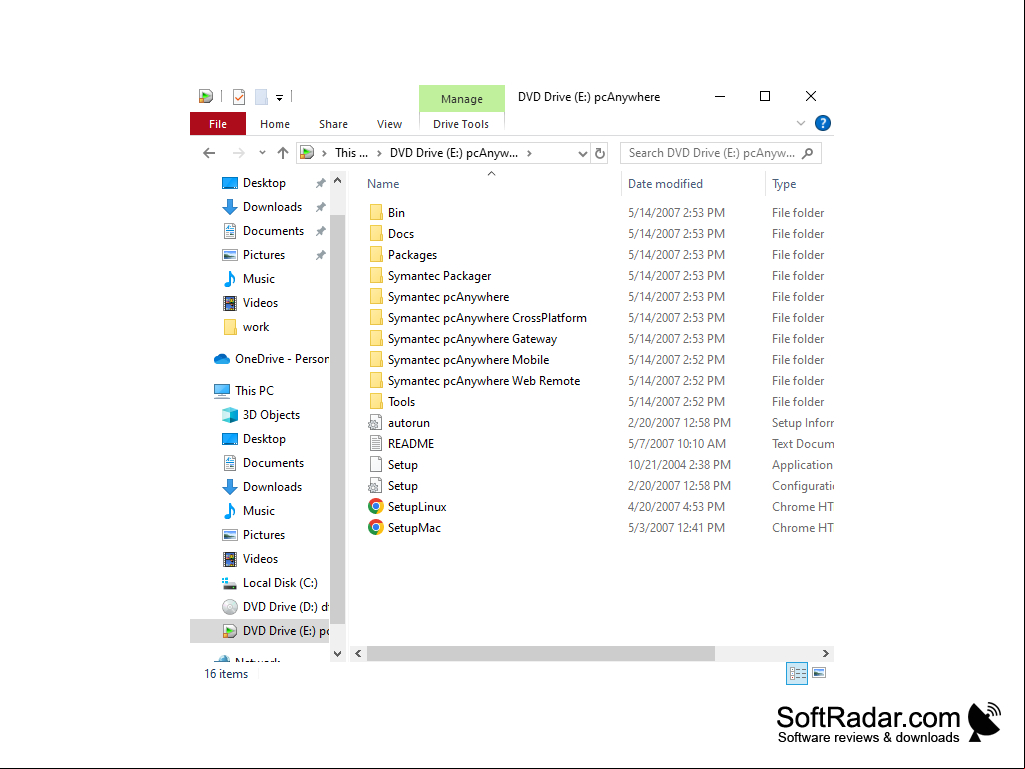Select the autorun setup information file icon
Viewport: 1025px width, 769px height.
point(376,422)
